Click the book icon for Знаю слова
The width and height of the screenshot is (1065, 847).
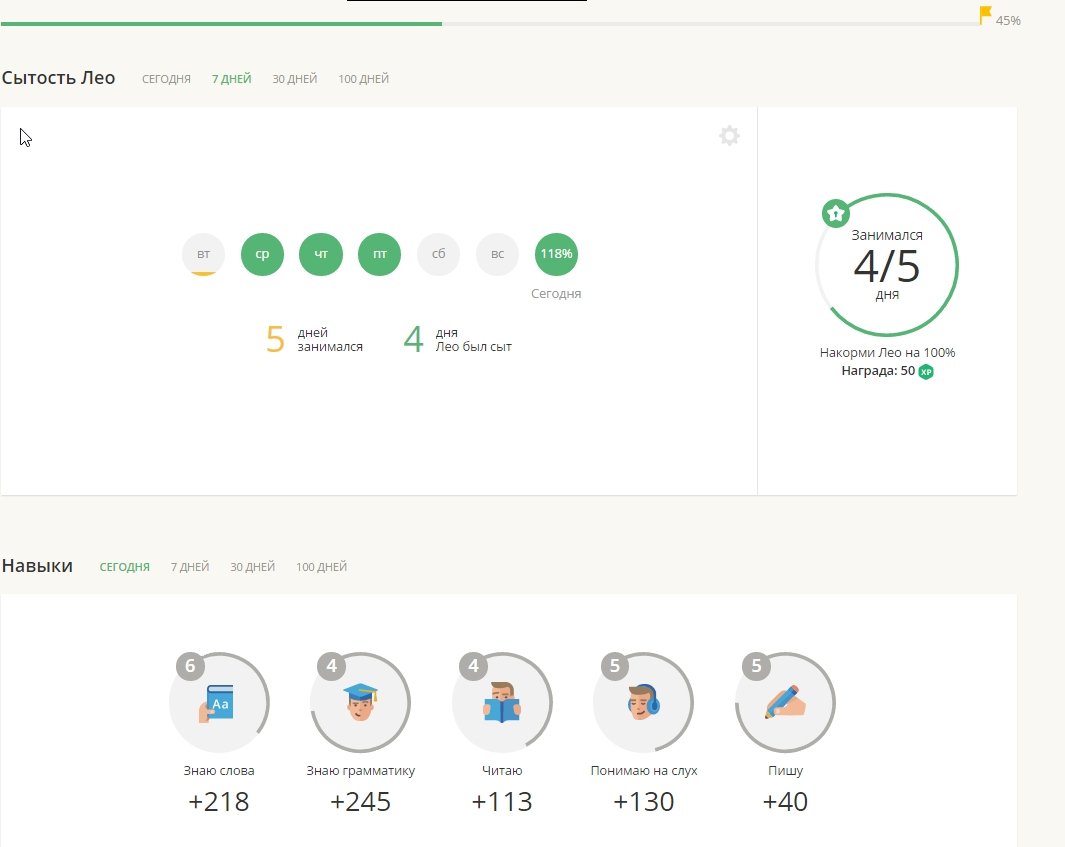[x=219, y=703]
